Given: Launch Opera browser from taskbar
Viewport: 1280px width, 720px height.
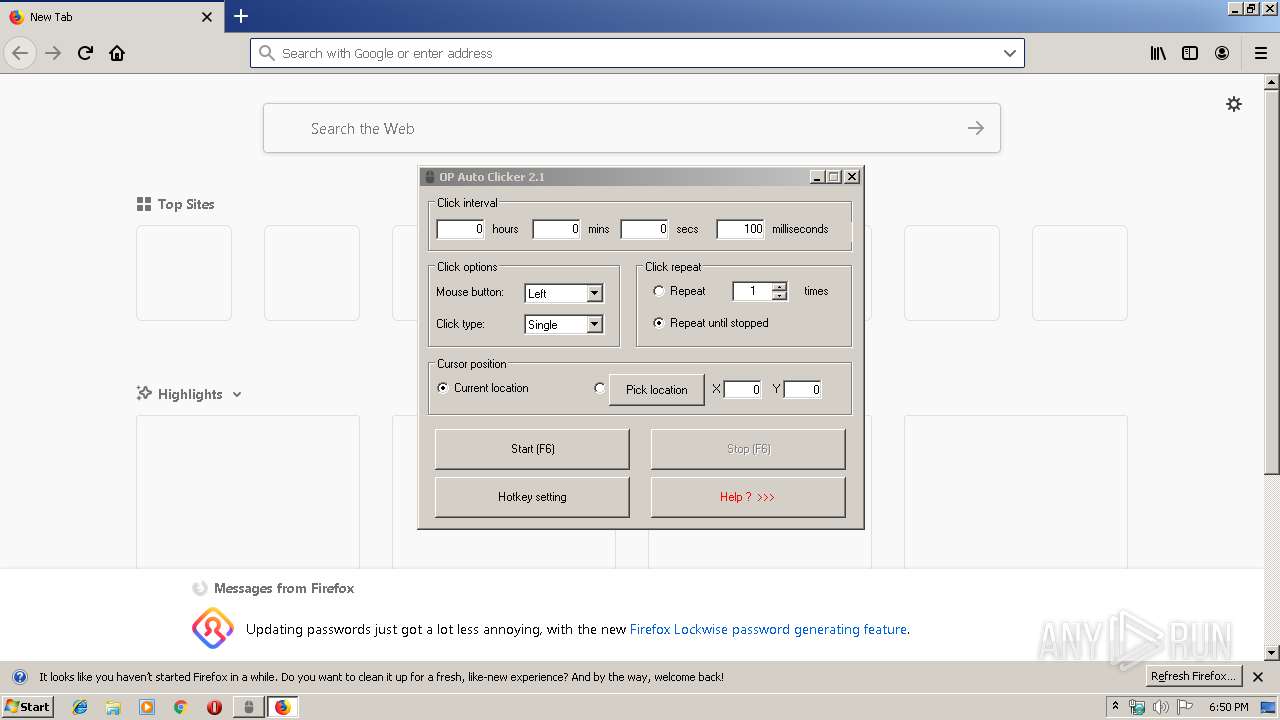Looking at the screenshot, I should tap(214, 707).
